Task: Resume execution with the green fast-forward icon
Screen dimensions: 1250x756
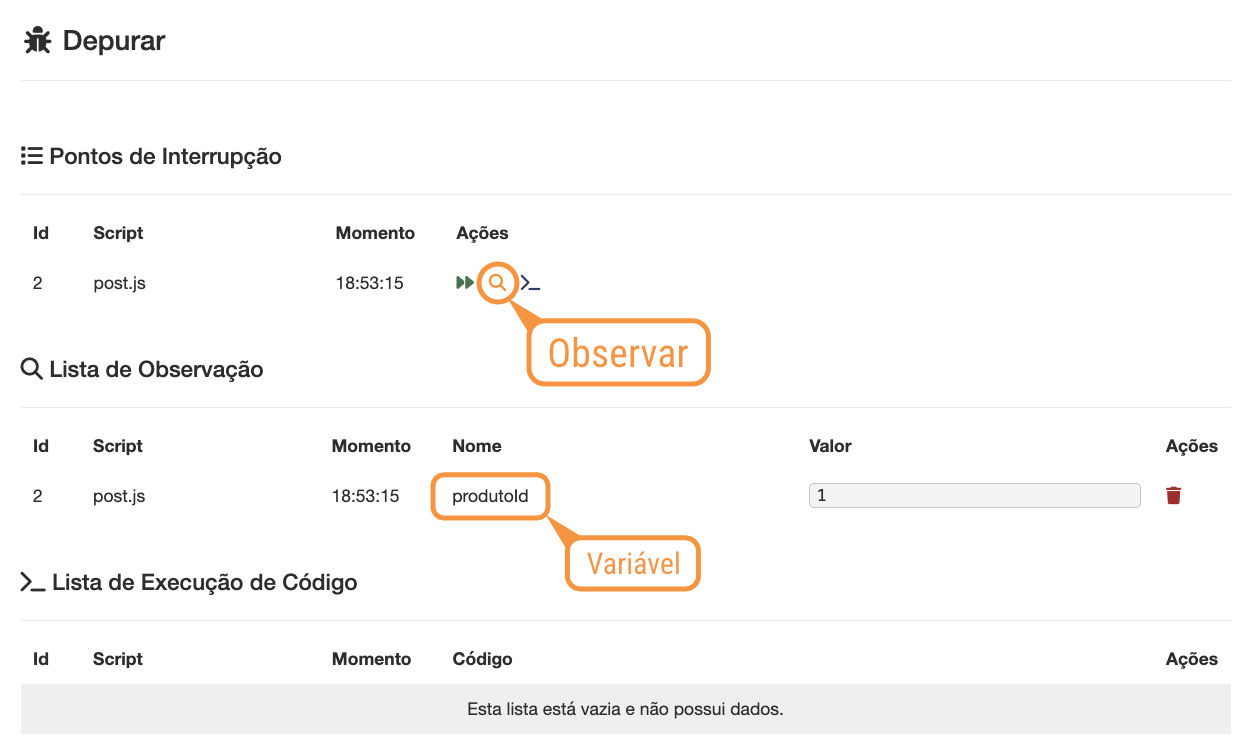Action: (x=464, y=283)
